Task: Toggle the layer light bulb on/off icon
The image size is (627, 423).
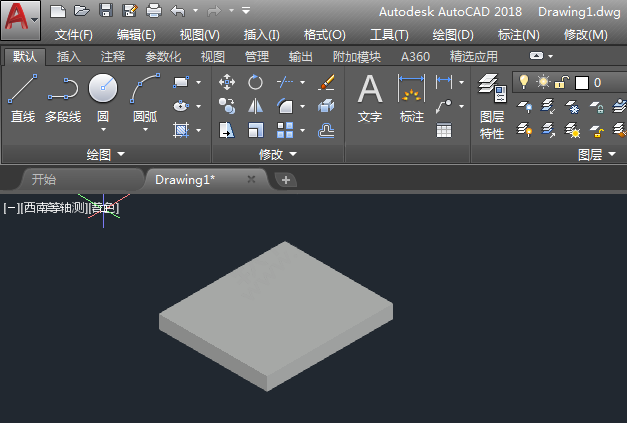Action: 523,82
